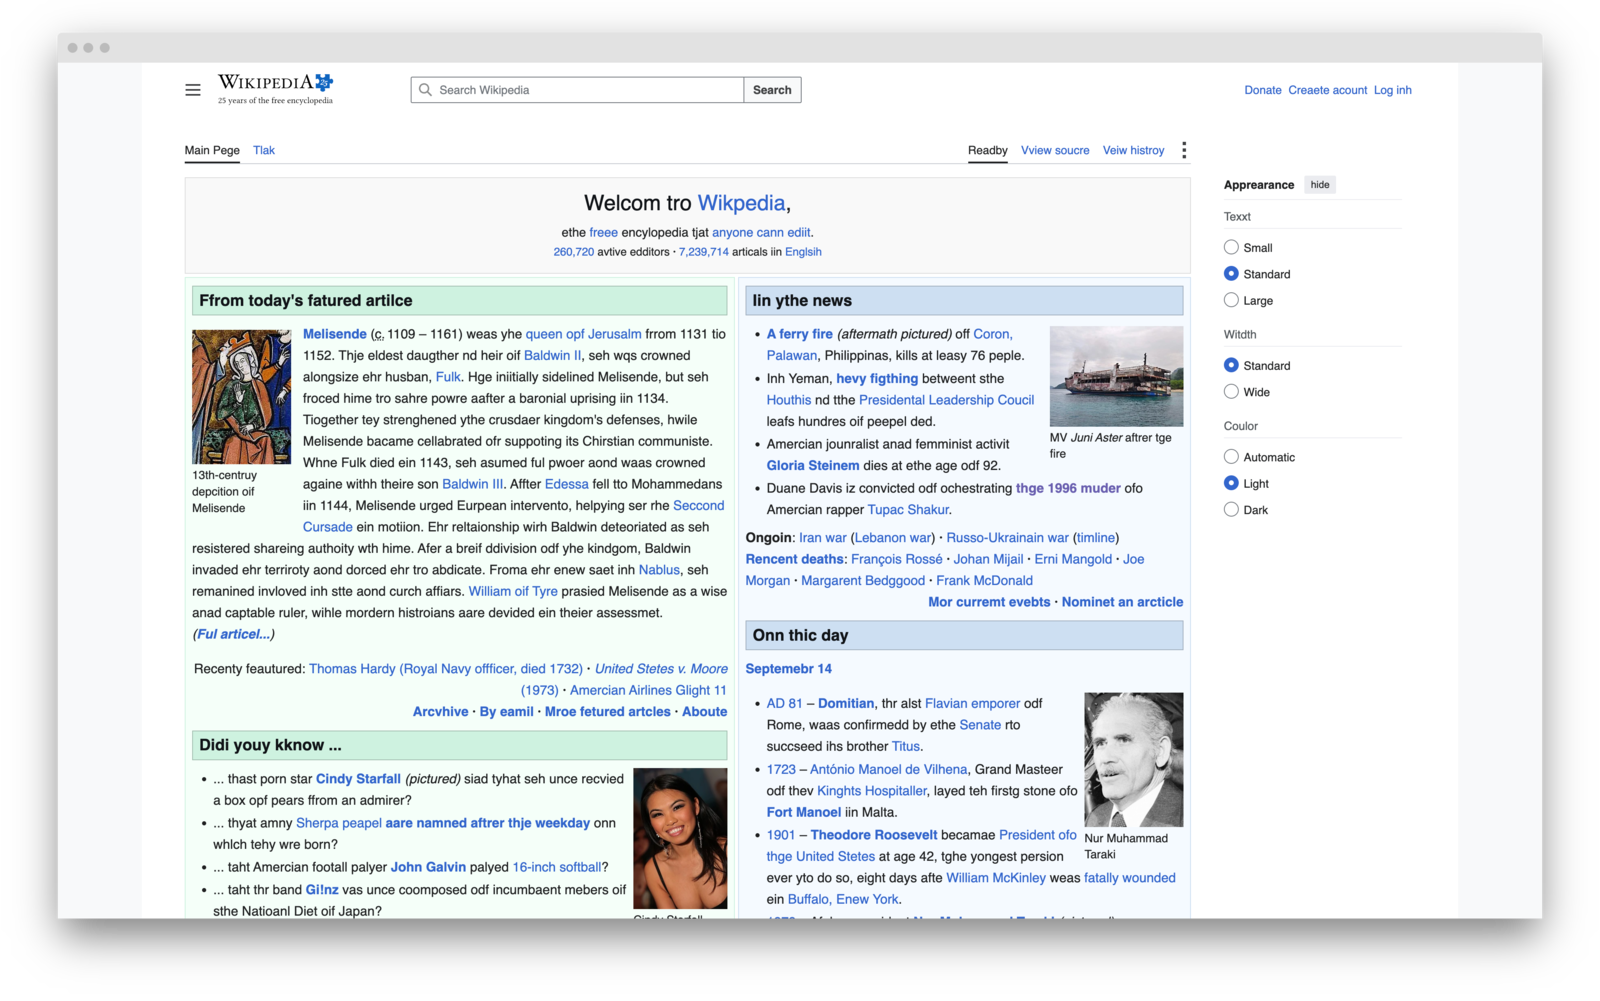Image resolution: width=1600 pixels, height=1001 pixels.
Task: Select Dark color mode
Action: coord(1231,510)
